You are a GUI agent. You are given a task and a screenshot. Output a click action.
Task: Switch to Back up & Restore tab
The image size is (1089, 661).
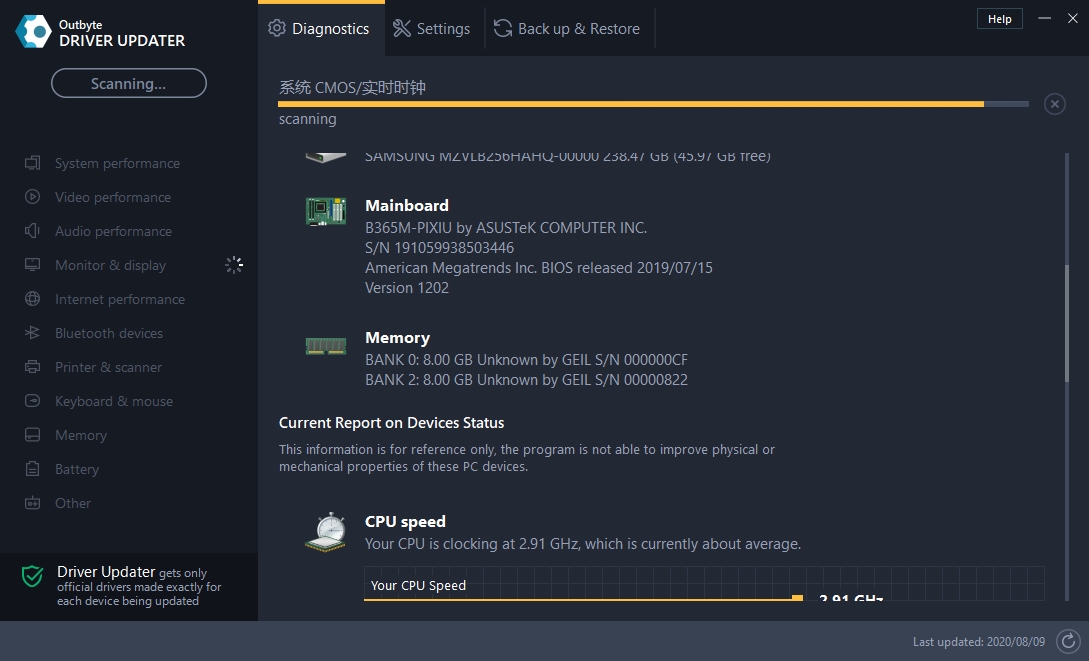pyautogui.click(x=567, y=29)
